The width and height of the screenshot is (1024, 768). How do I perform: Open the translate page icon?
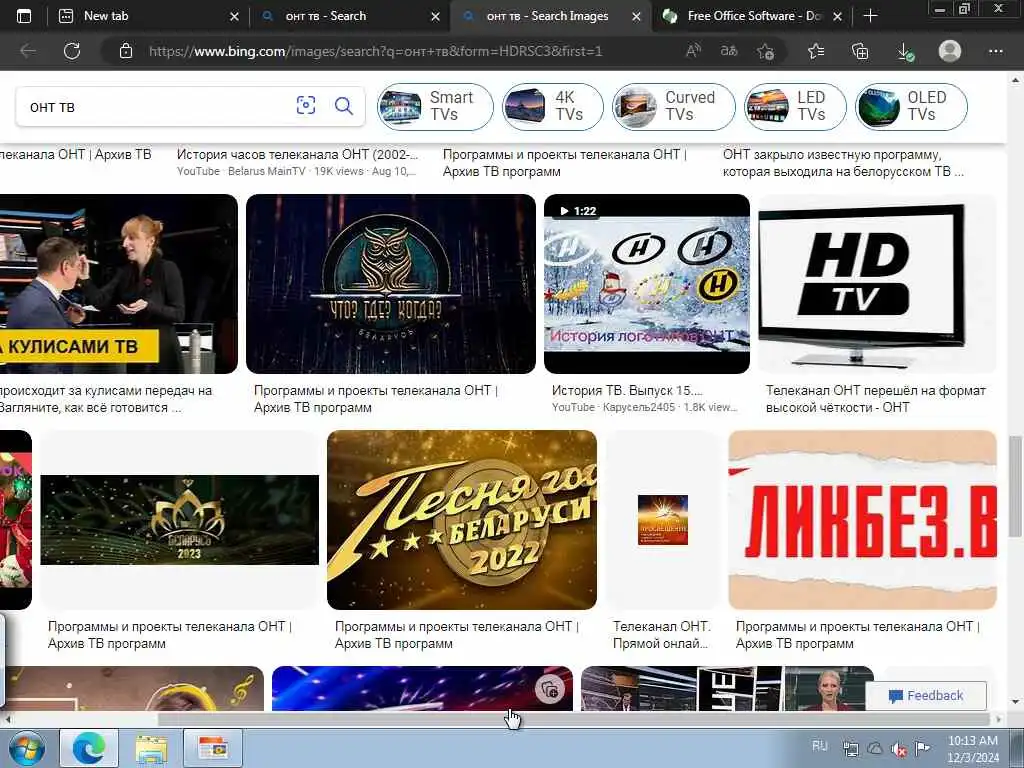[x=729, y=51]
